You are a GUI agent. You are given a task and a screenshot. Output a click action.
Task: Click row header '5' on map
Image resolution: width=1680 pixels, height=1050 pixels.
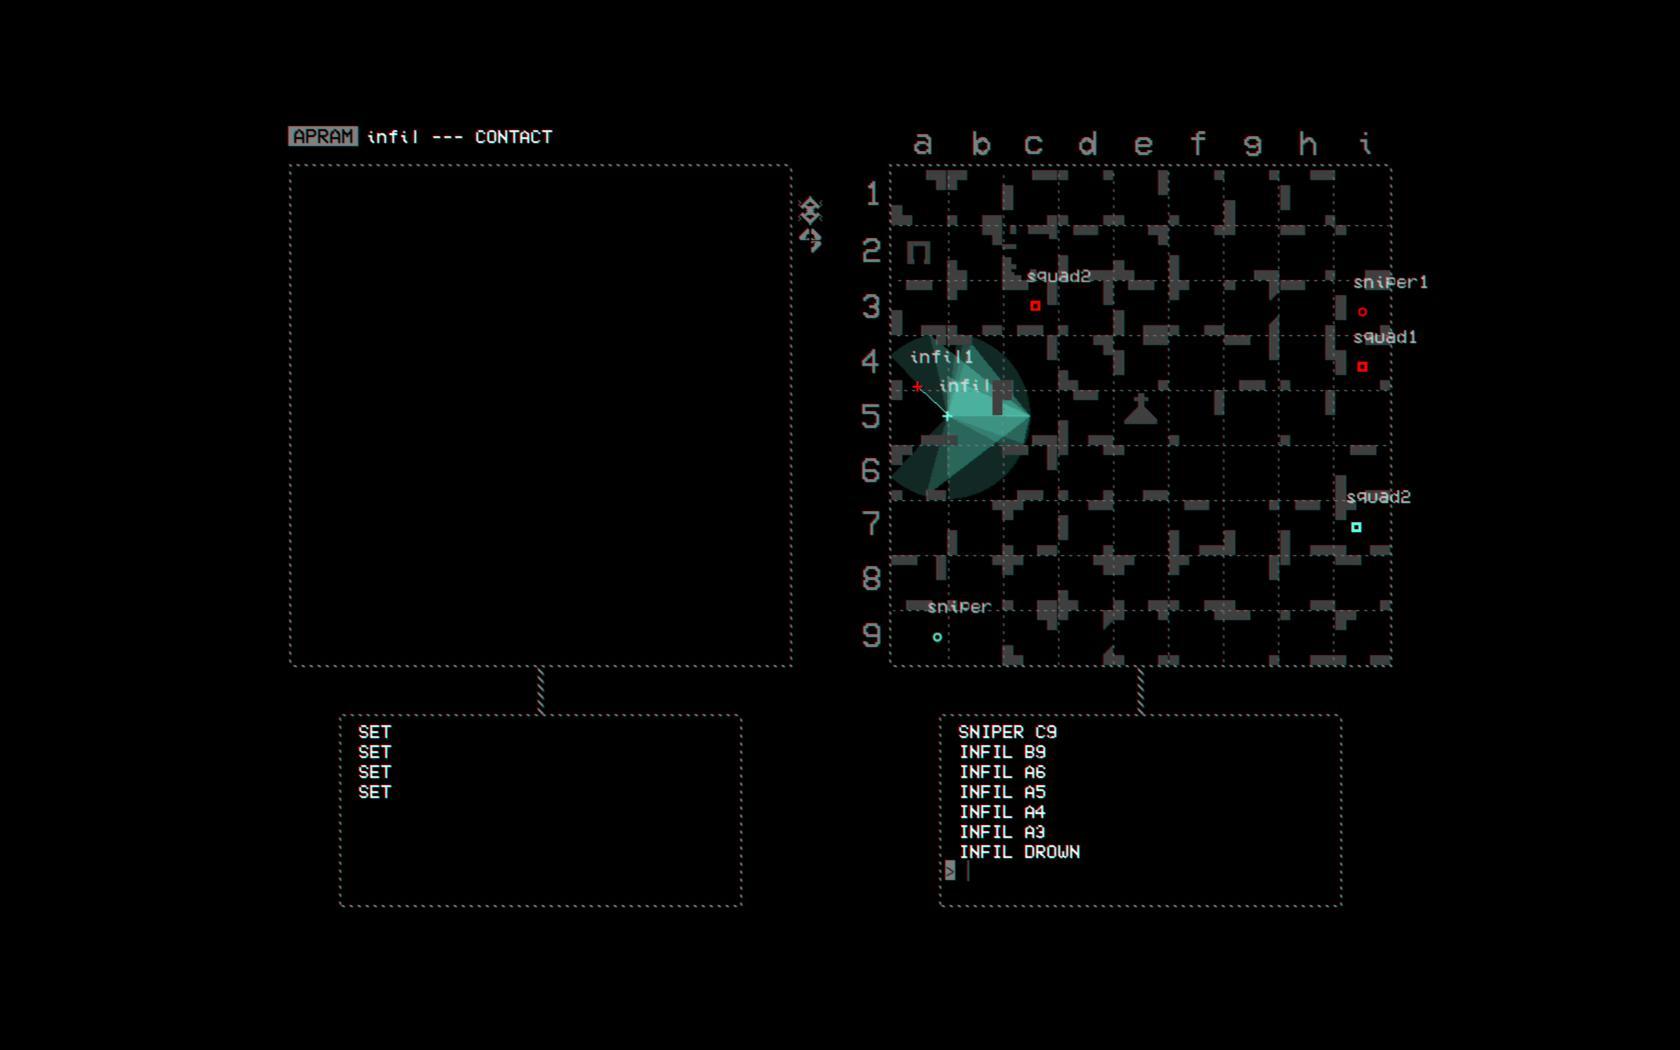coord(871,415)
